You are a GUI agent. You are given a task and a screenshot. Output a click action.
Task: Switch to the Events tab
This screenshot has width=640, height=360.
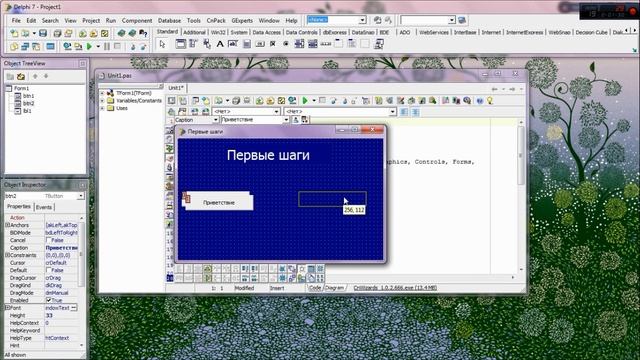pyautogui.click(x=44, y=207)
